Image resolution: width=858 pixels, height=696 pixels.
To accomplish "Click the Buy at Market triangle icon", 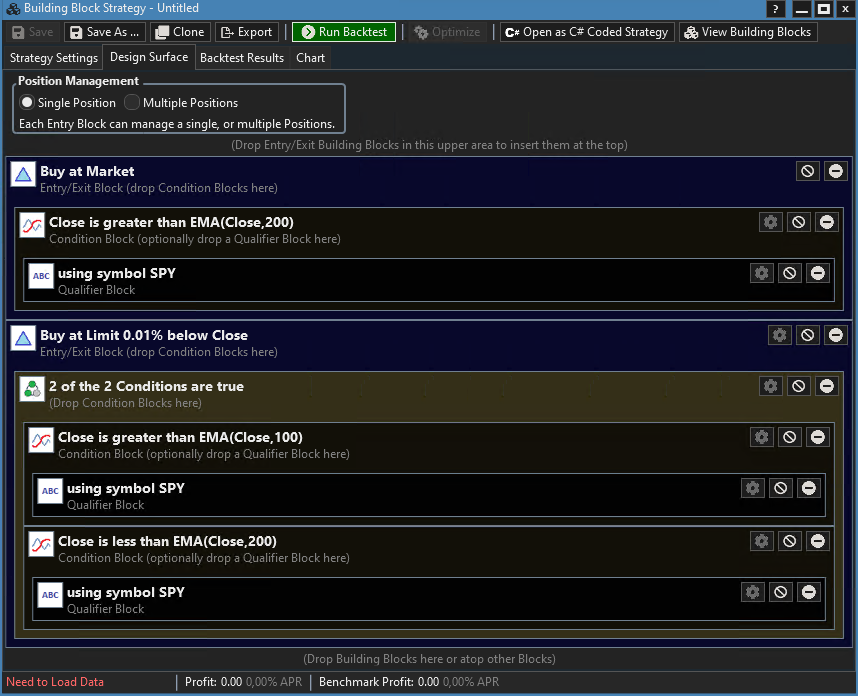I will [x=23, y=175].
